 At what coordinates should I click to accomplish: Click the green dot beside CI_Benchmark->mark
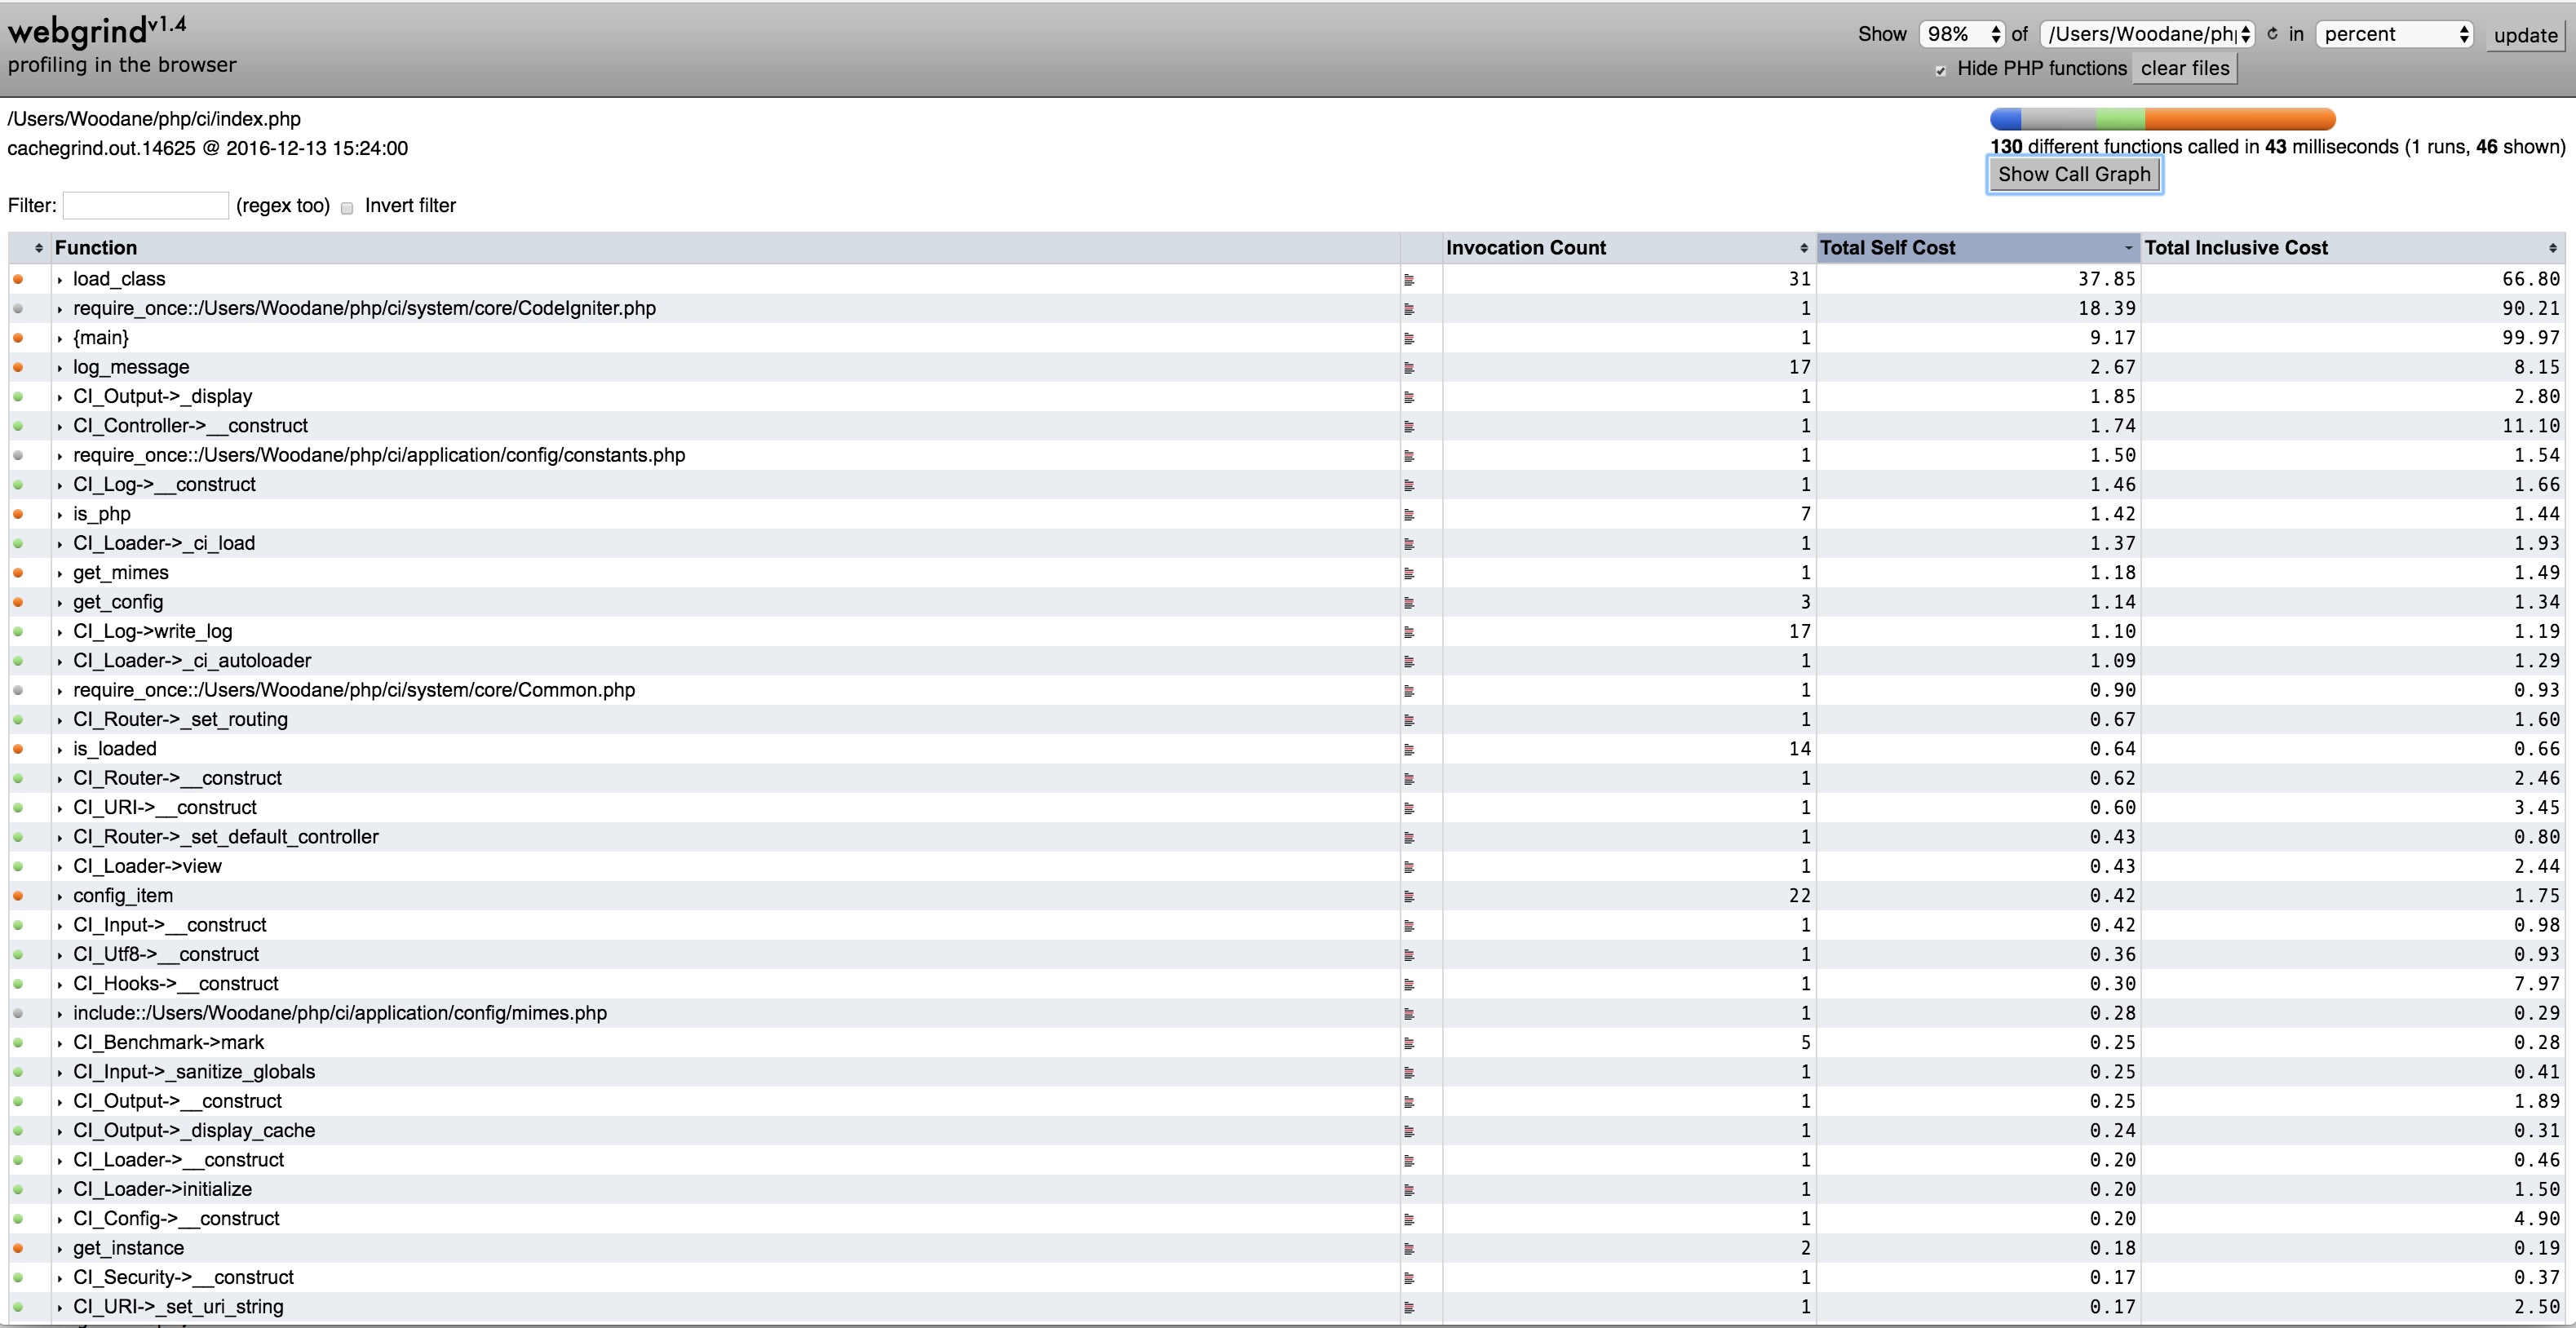18,1042
